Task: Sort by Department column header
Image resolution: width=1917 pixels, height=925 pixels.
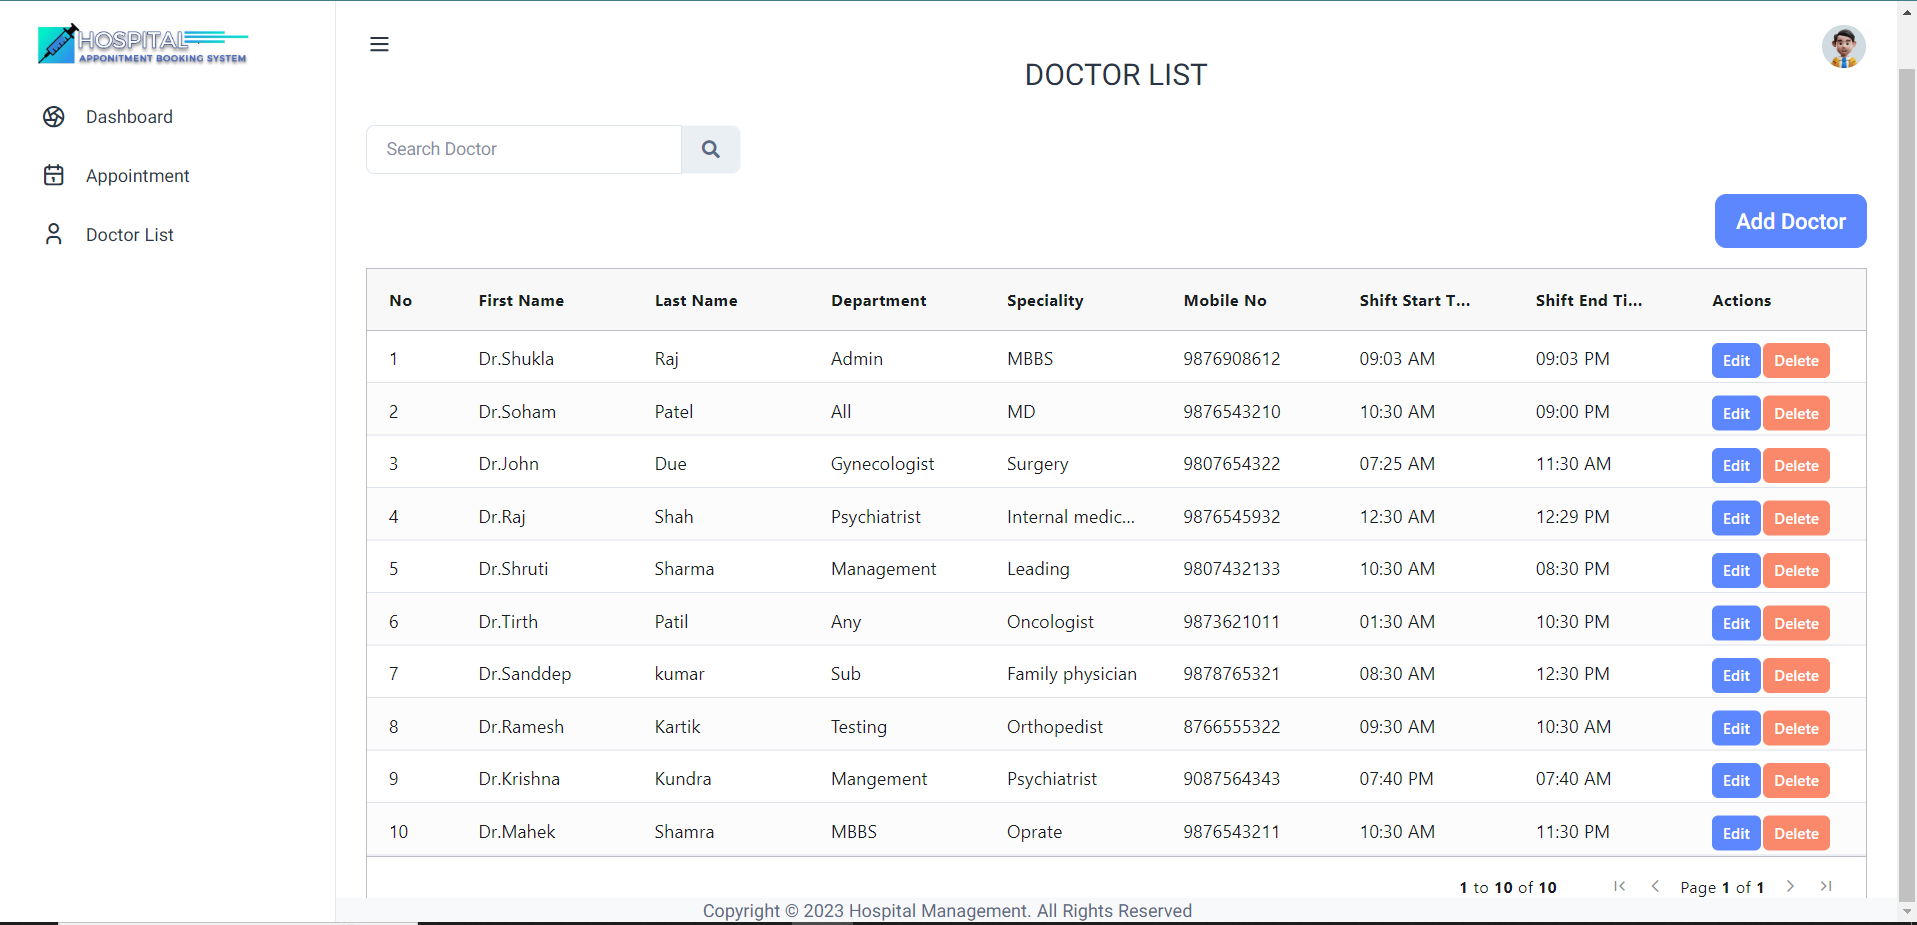Action: (878, 301)
